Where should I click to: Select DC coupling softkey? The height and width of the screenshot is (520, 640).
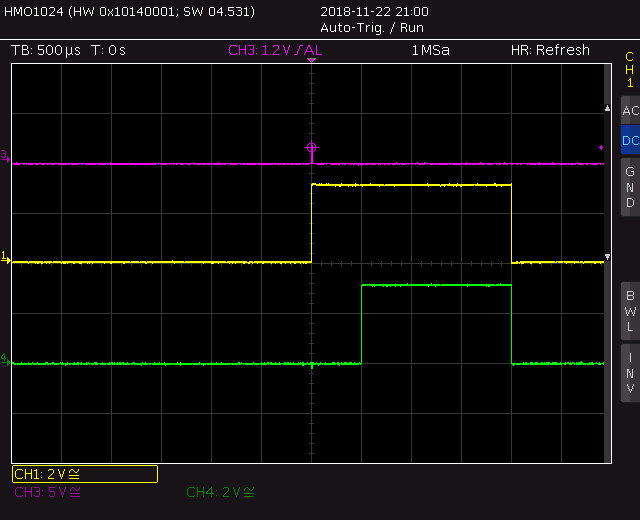(x=630, y=140)
